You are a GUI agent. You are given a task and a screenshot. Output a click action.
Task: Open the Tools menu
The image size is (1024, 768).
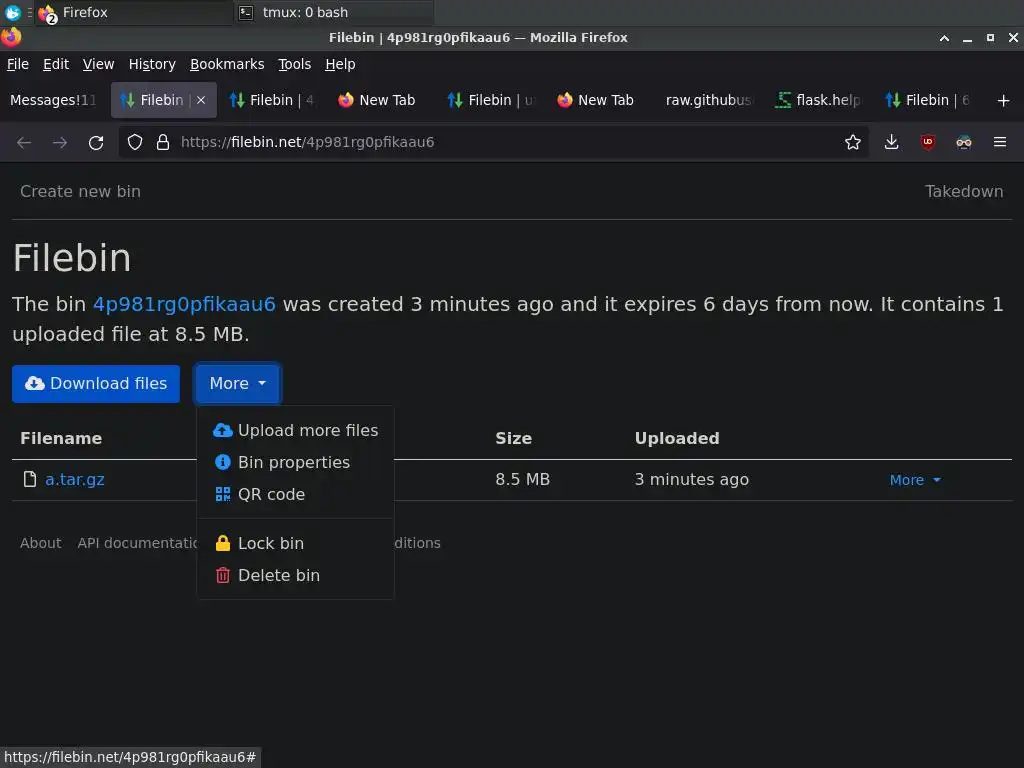click(294, 64)
